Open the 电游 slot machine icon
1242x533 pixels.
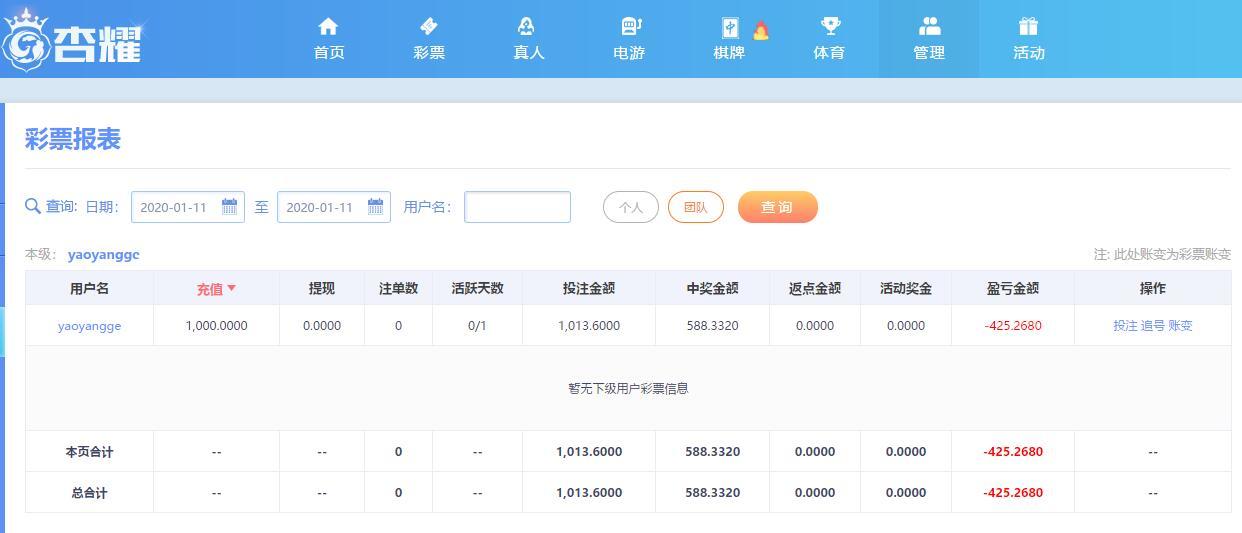tap(630, 26)
